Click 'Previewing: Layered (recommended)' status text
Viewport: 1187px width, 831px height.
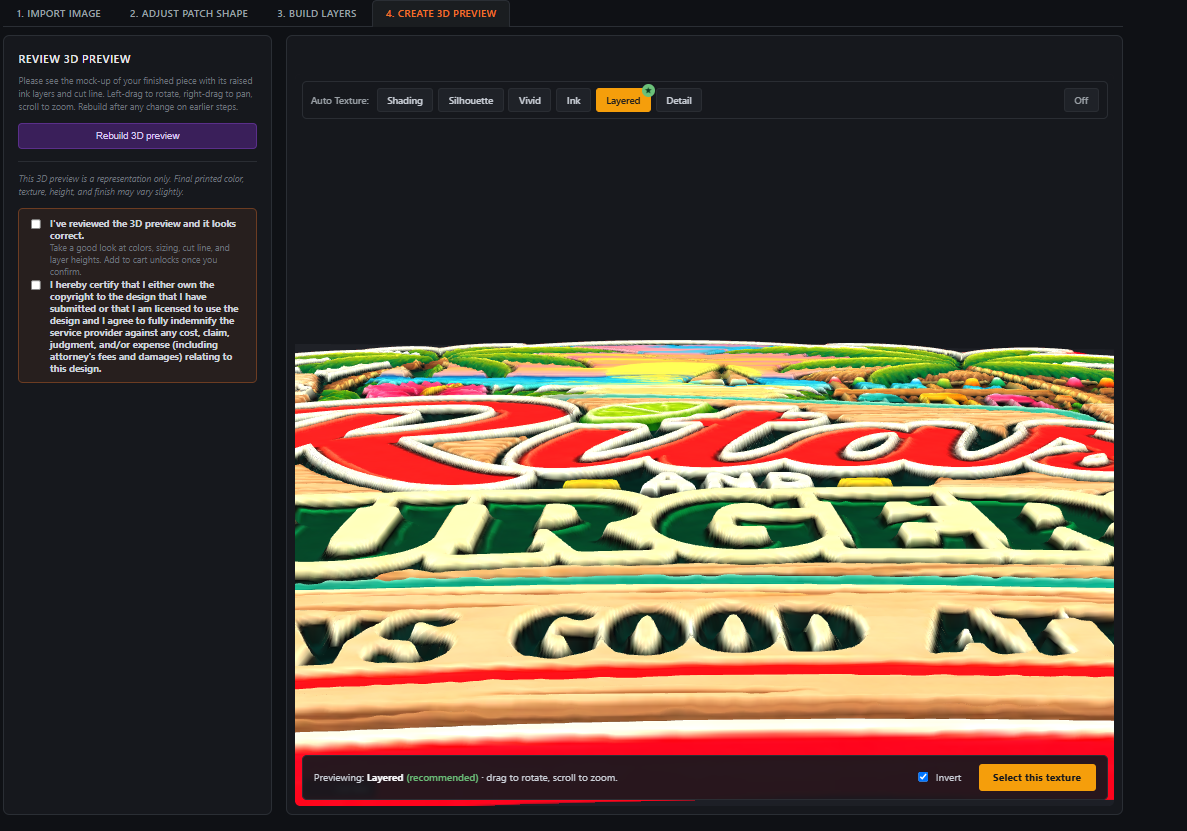tap(396, 778)
